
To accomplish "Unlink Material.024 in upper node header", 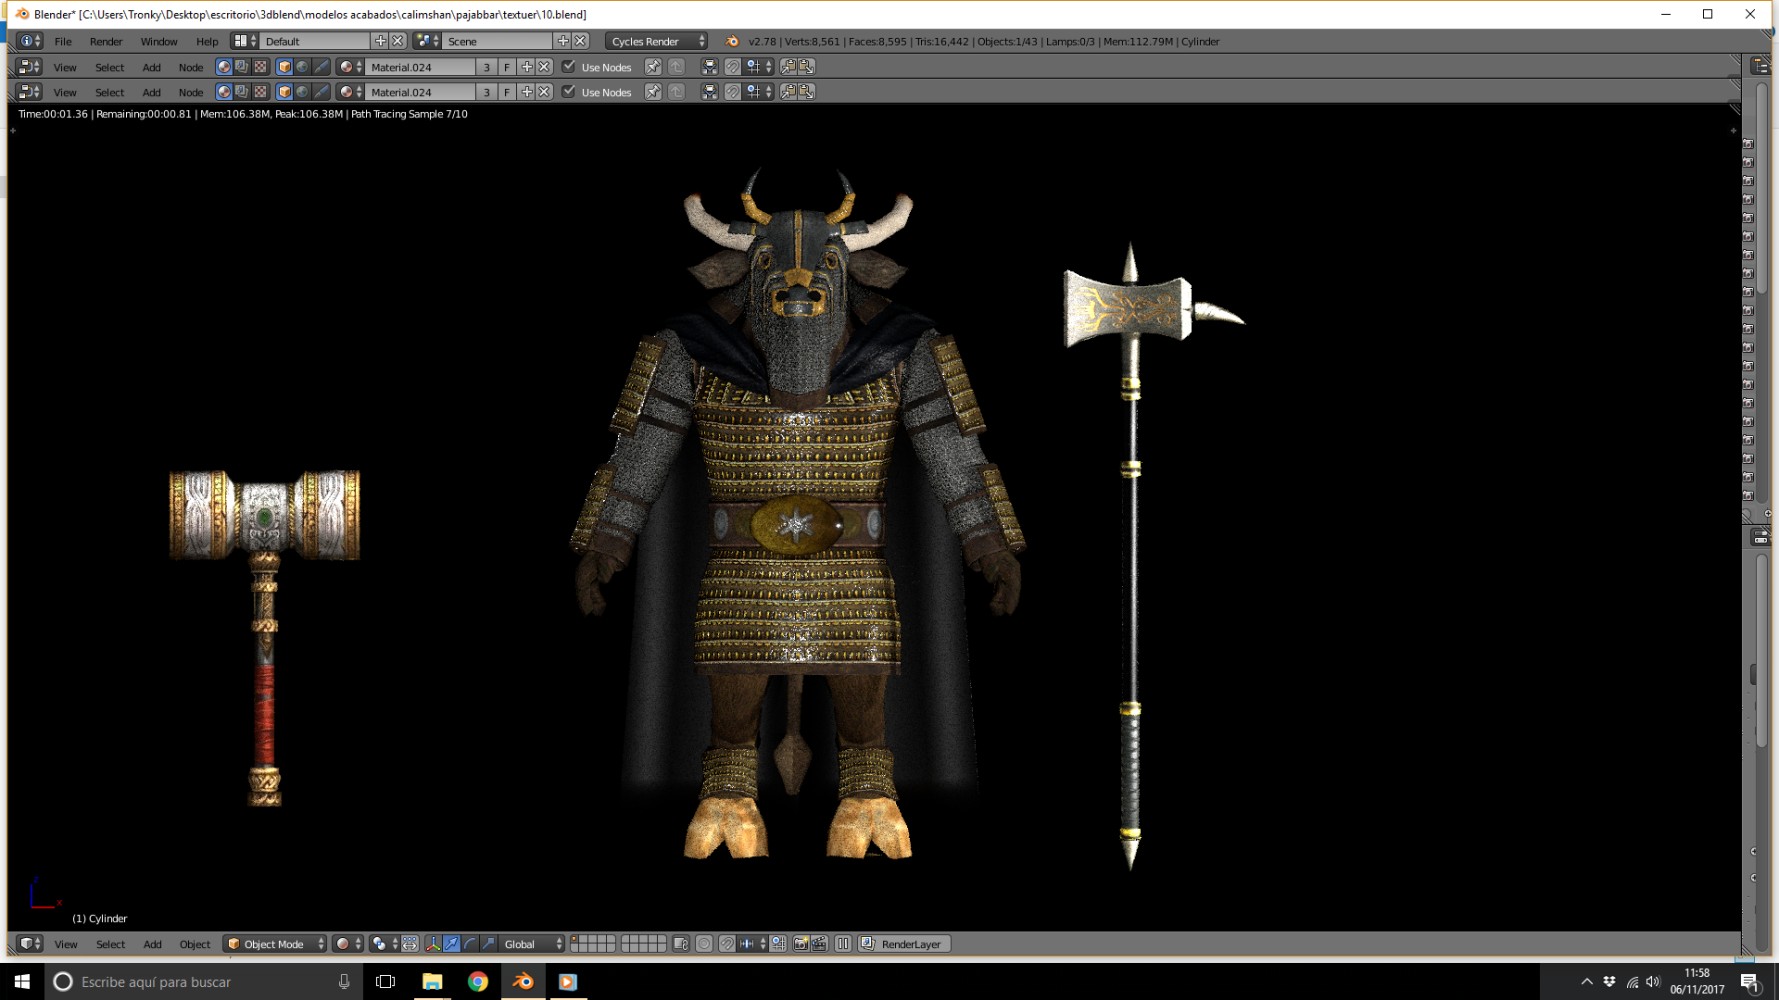I will coord(544,67).
